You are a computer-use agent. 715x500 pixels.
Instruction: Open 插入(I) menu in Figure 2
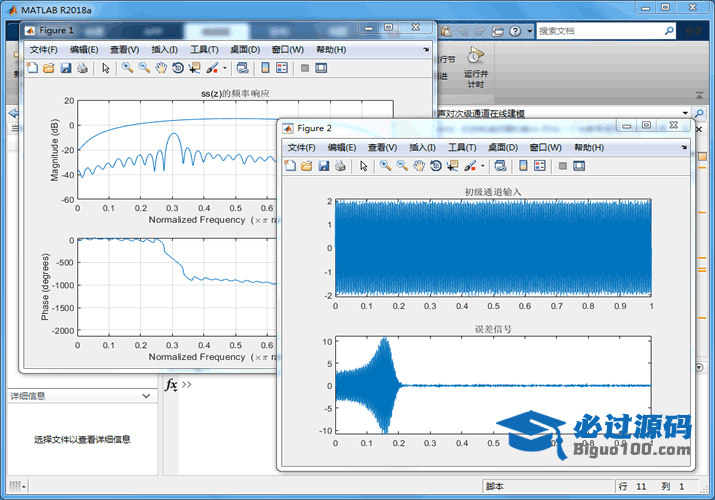(x=423, y=148)
